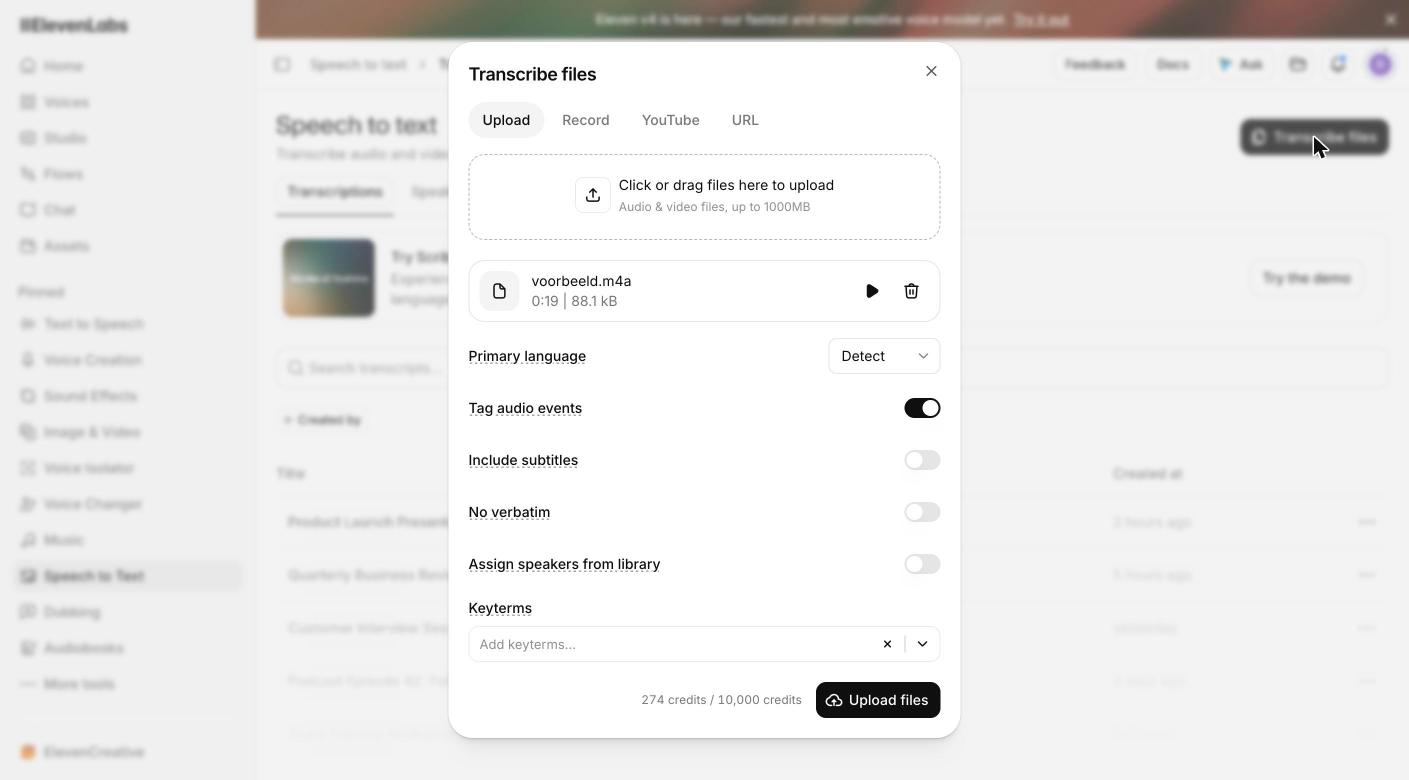Click the upload arrow icon in drop zone

point(593,195)
